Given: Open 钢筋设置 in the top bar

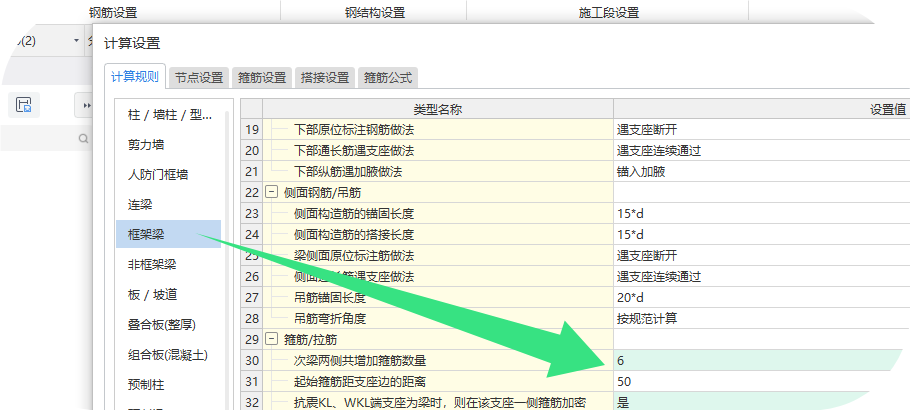Looking at the screenshot, I should click(x=113, y=13).
